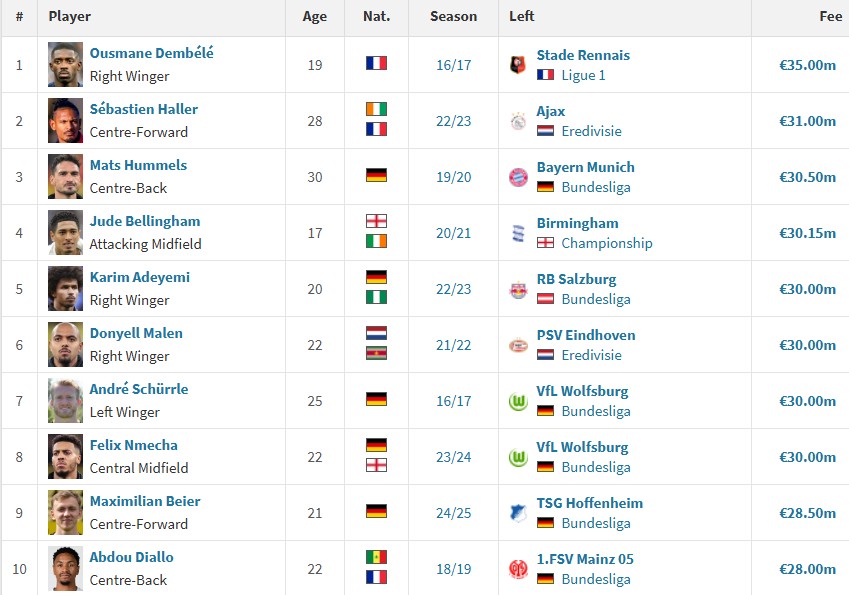Click the French flag in Dembélé's row
Screen dimensions: 849x595
(x=376, y=63)
